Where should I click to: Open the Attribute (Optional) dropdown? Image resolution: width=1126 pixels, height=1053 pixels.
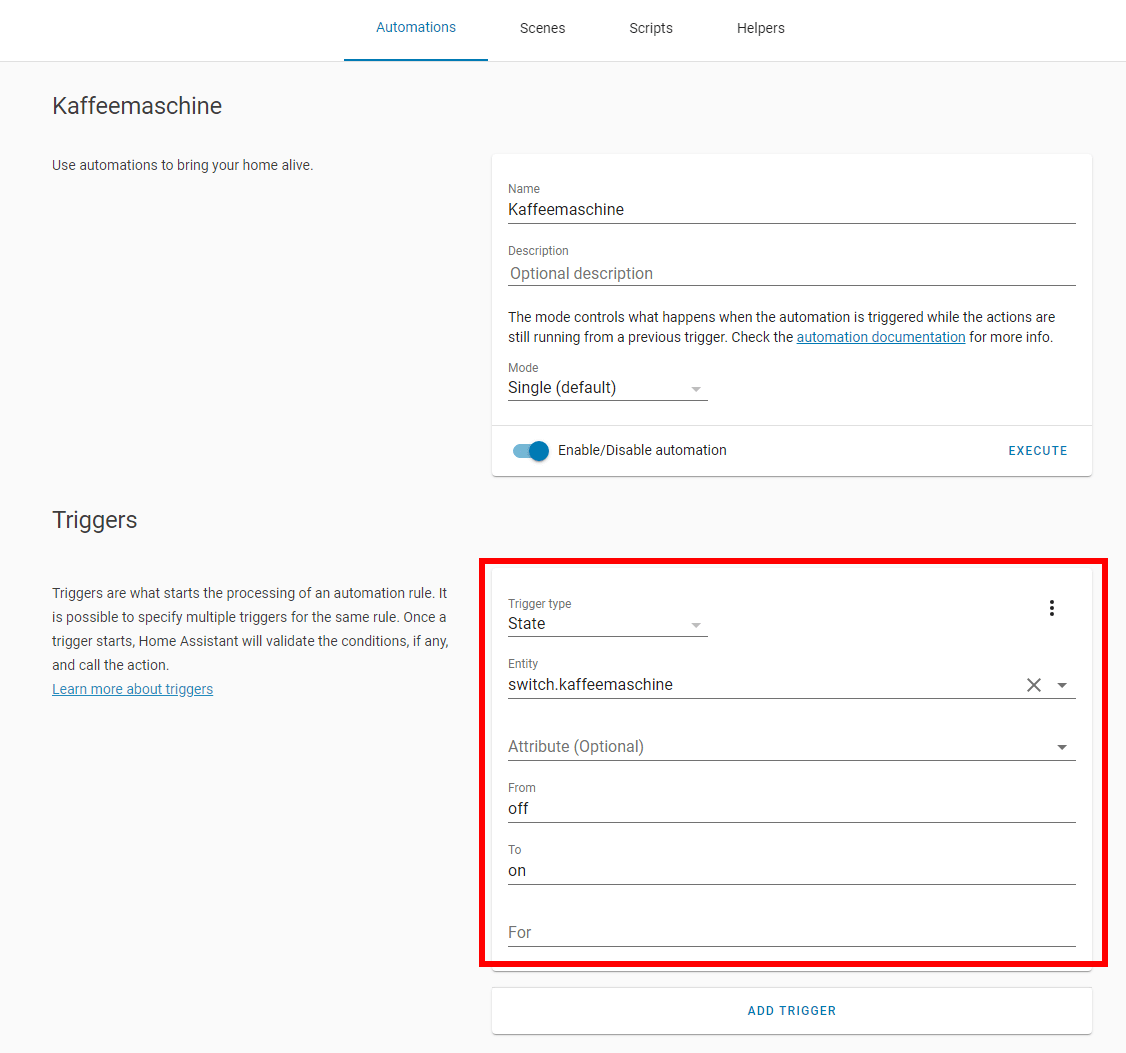click(x=1062, y=746)
